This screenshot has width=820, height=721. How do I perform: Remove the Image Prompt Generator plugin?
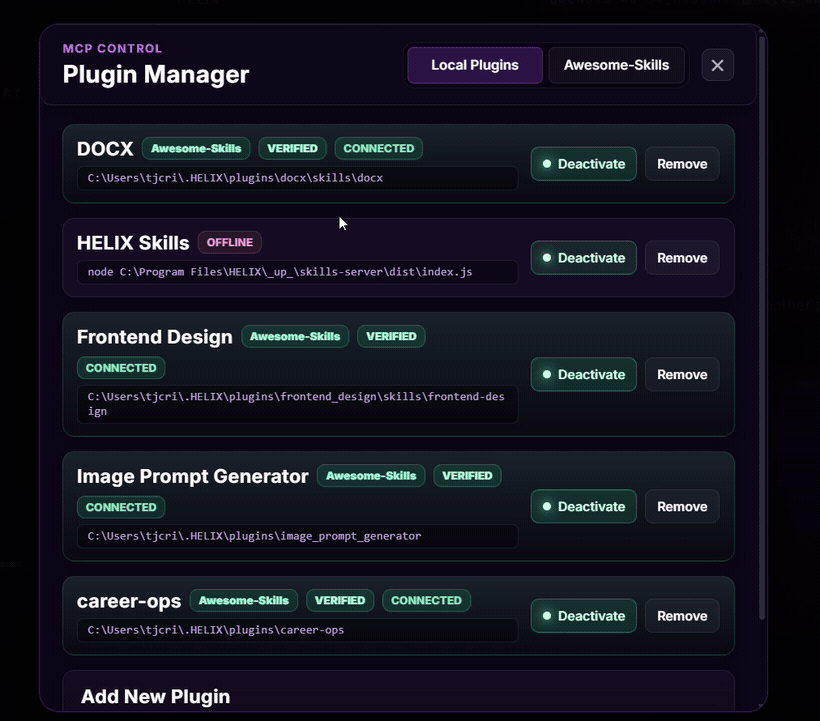coord(682,507)
